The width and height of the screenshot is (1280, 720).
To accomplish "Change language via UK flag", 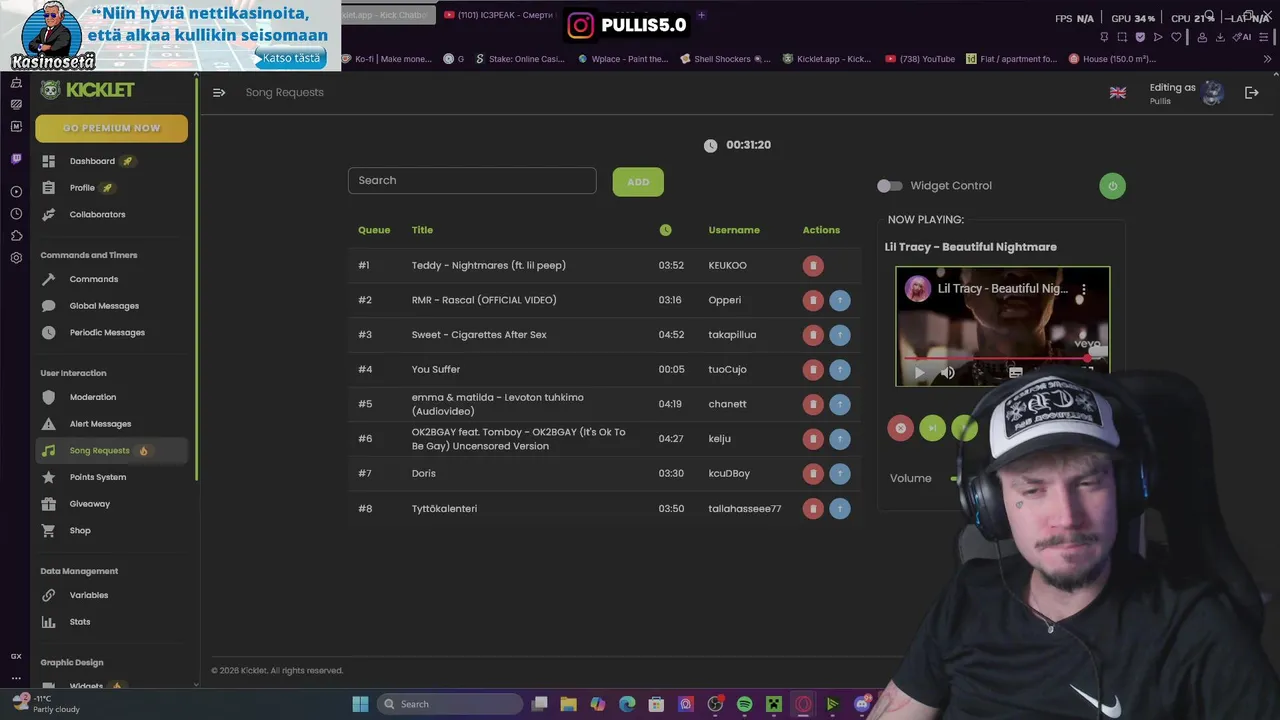I will 1118,92.
